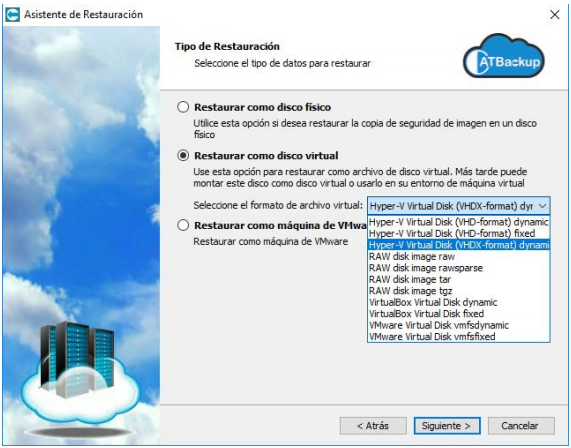
Task: Select RAW disk image rawsparse format
Action: (458, 268)
